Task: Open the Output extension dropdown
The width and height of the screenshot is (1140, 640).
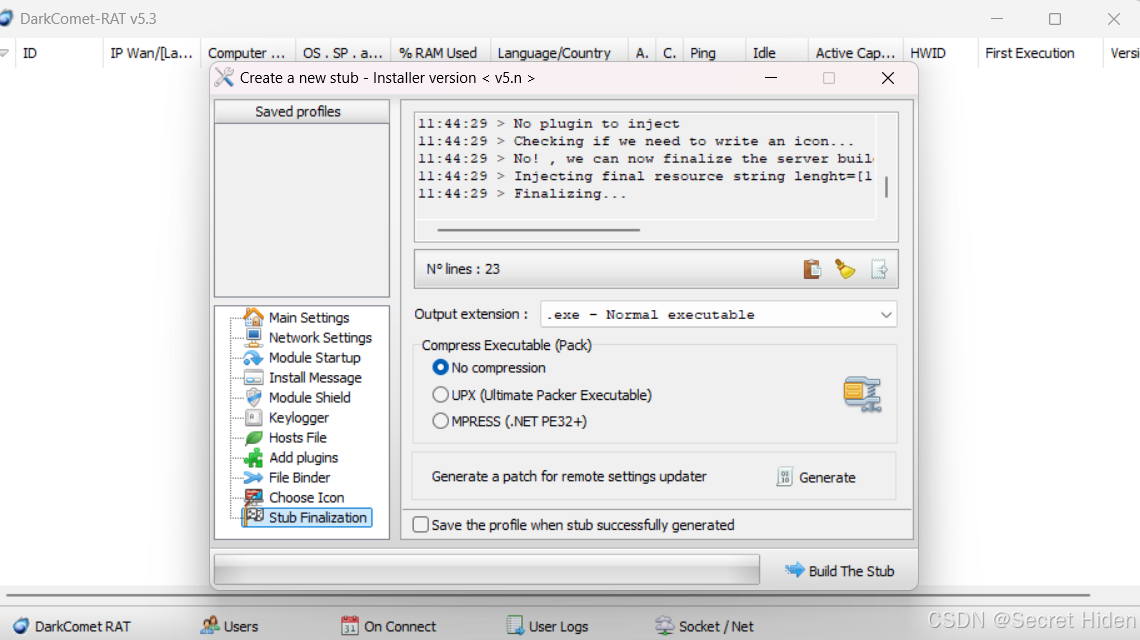Action: pyautogui.click(x=718, y=315)
